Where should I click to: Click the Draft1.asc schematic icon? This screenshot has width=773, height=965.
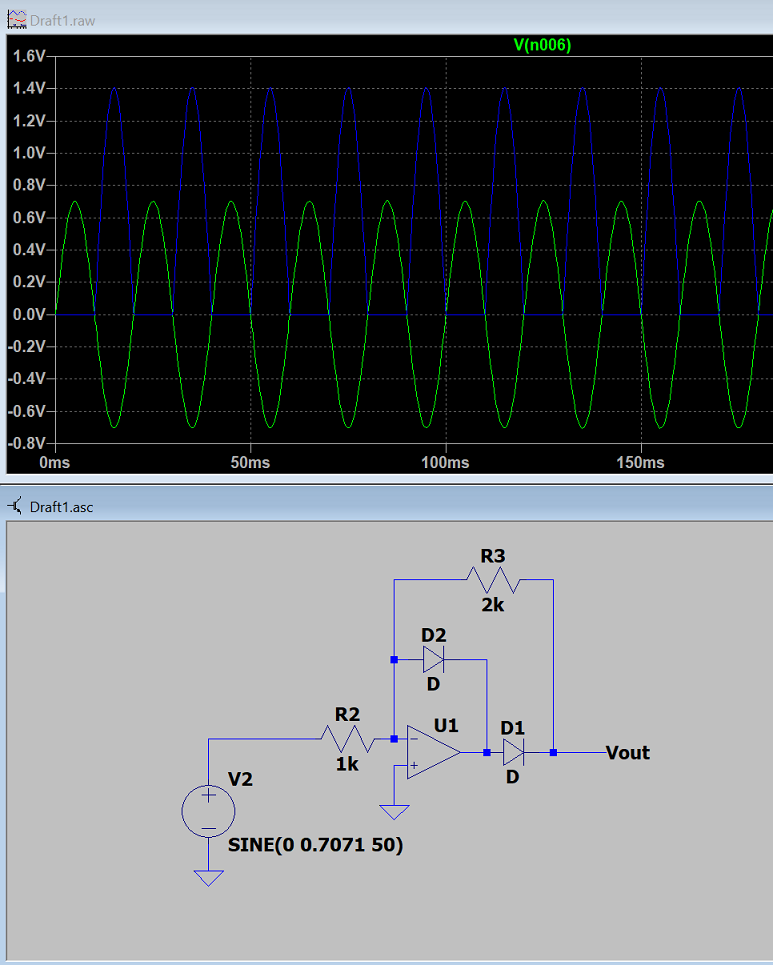click(15, 507)
